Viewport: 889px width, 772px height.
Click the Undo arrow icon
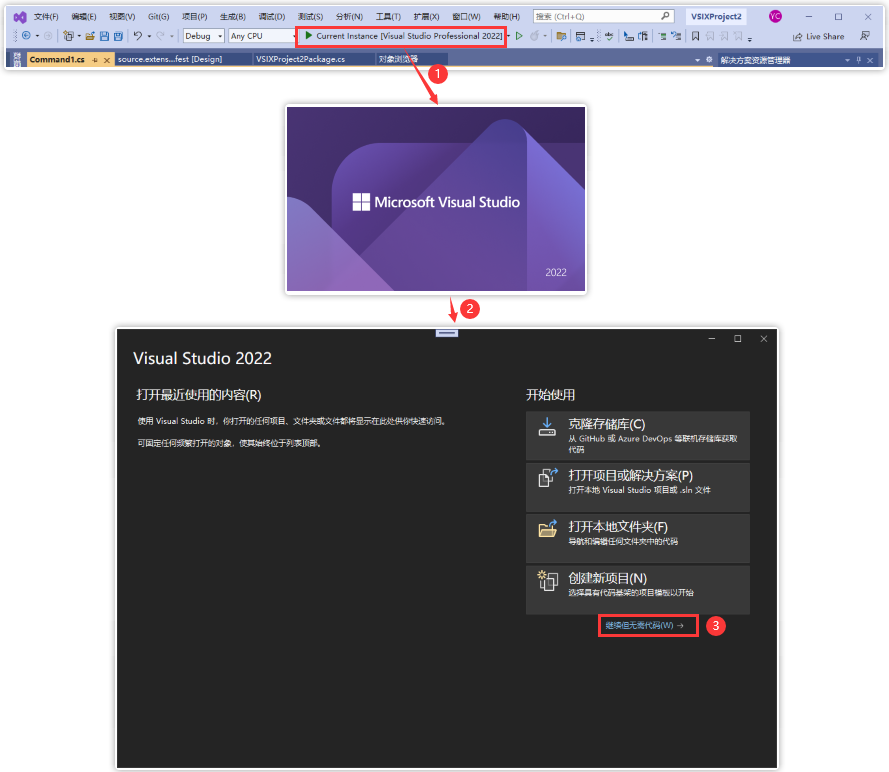[x=138, y=36]
